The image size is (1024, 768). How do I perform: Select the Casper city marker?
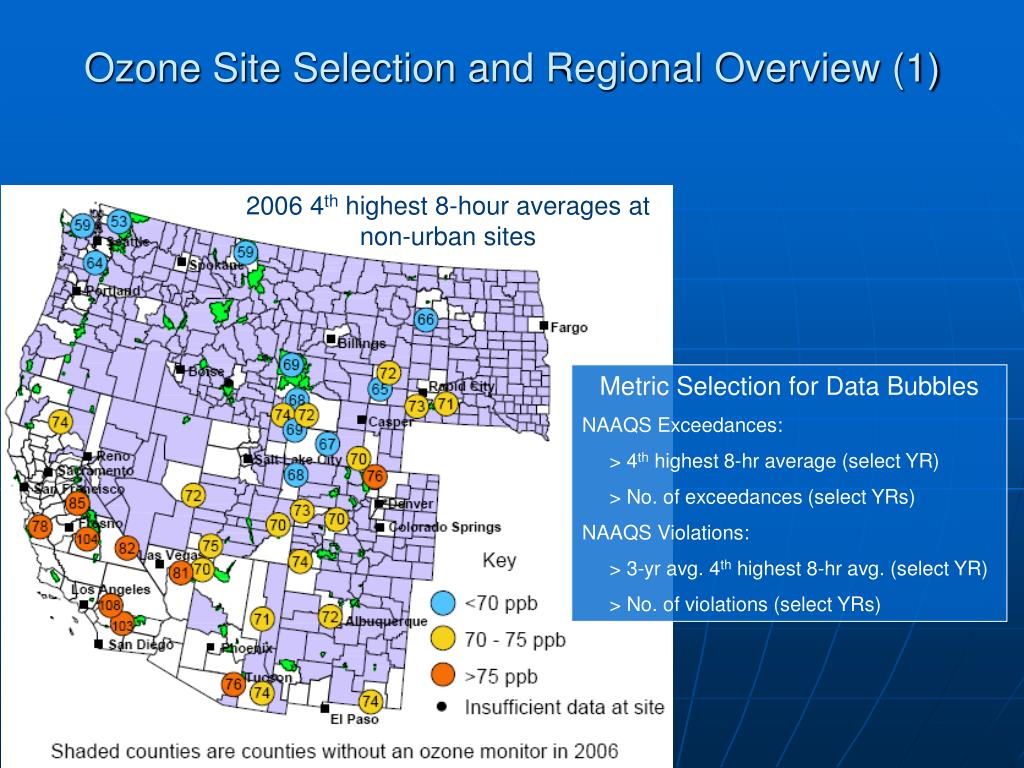point(362,420)
